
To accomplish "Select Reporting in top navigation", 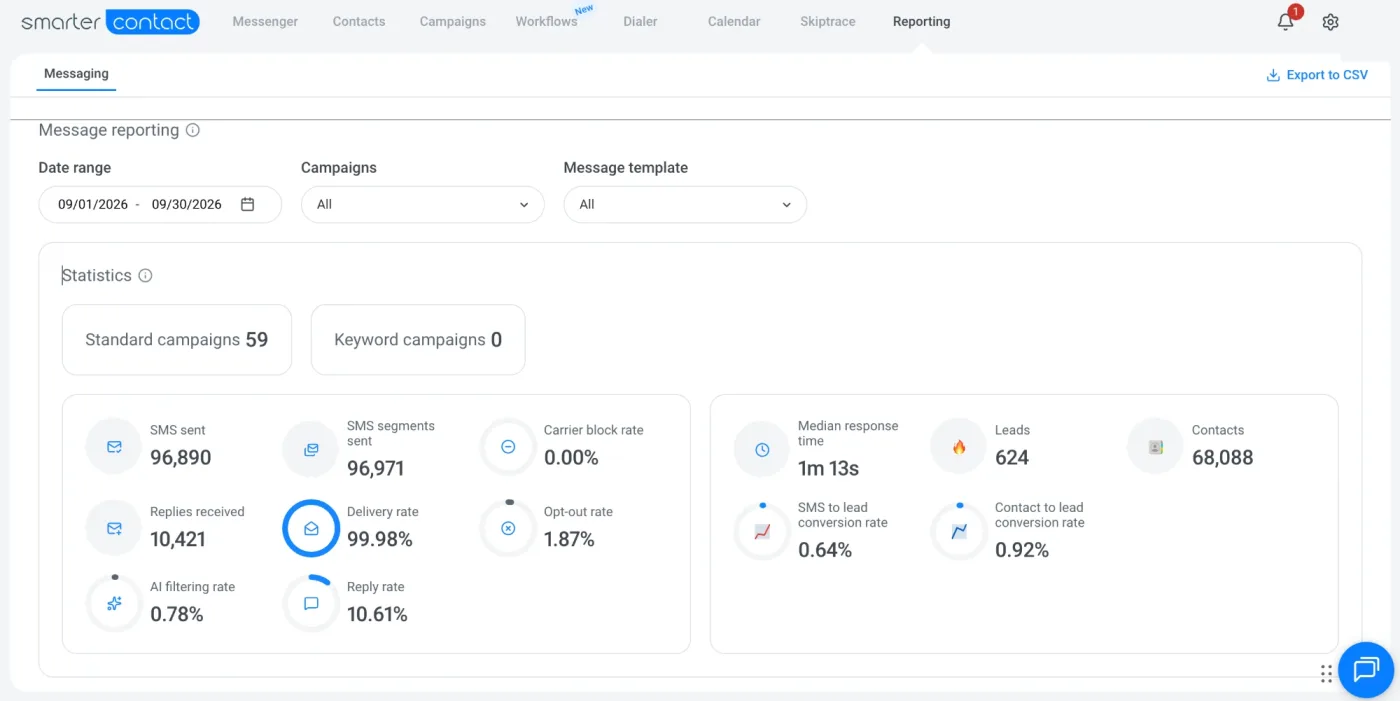I will 922,21.
